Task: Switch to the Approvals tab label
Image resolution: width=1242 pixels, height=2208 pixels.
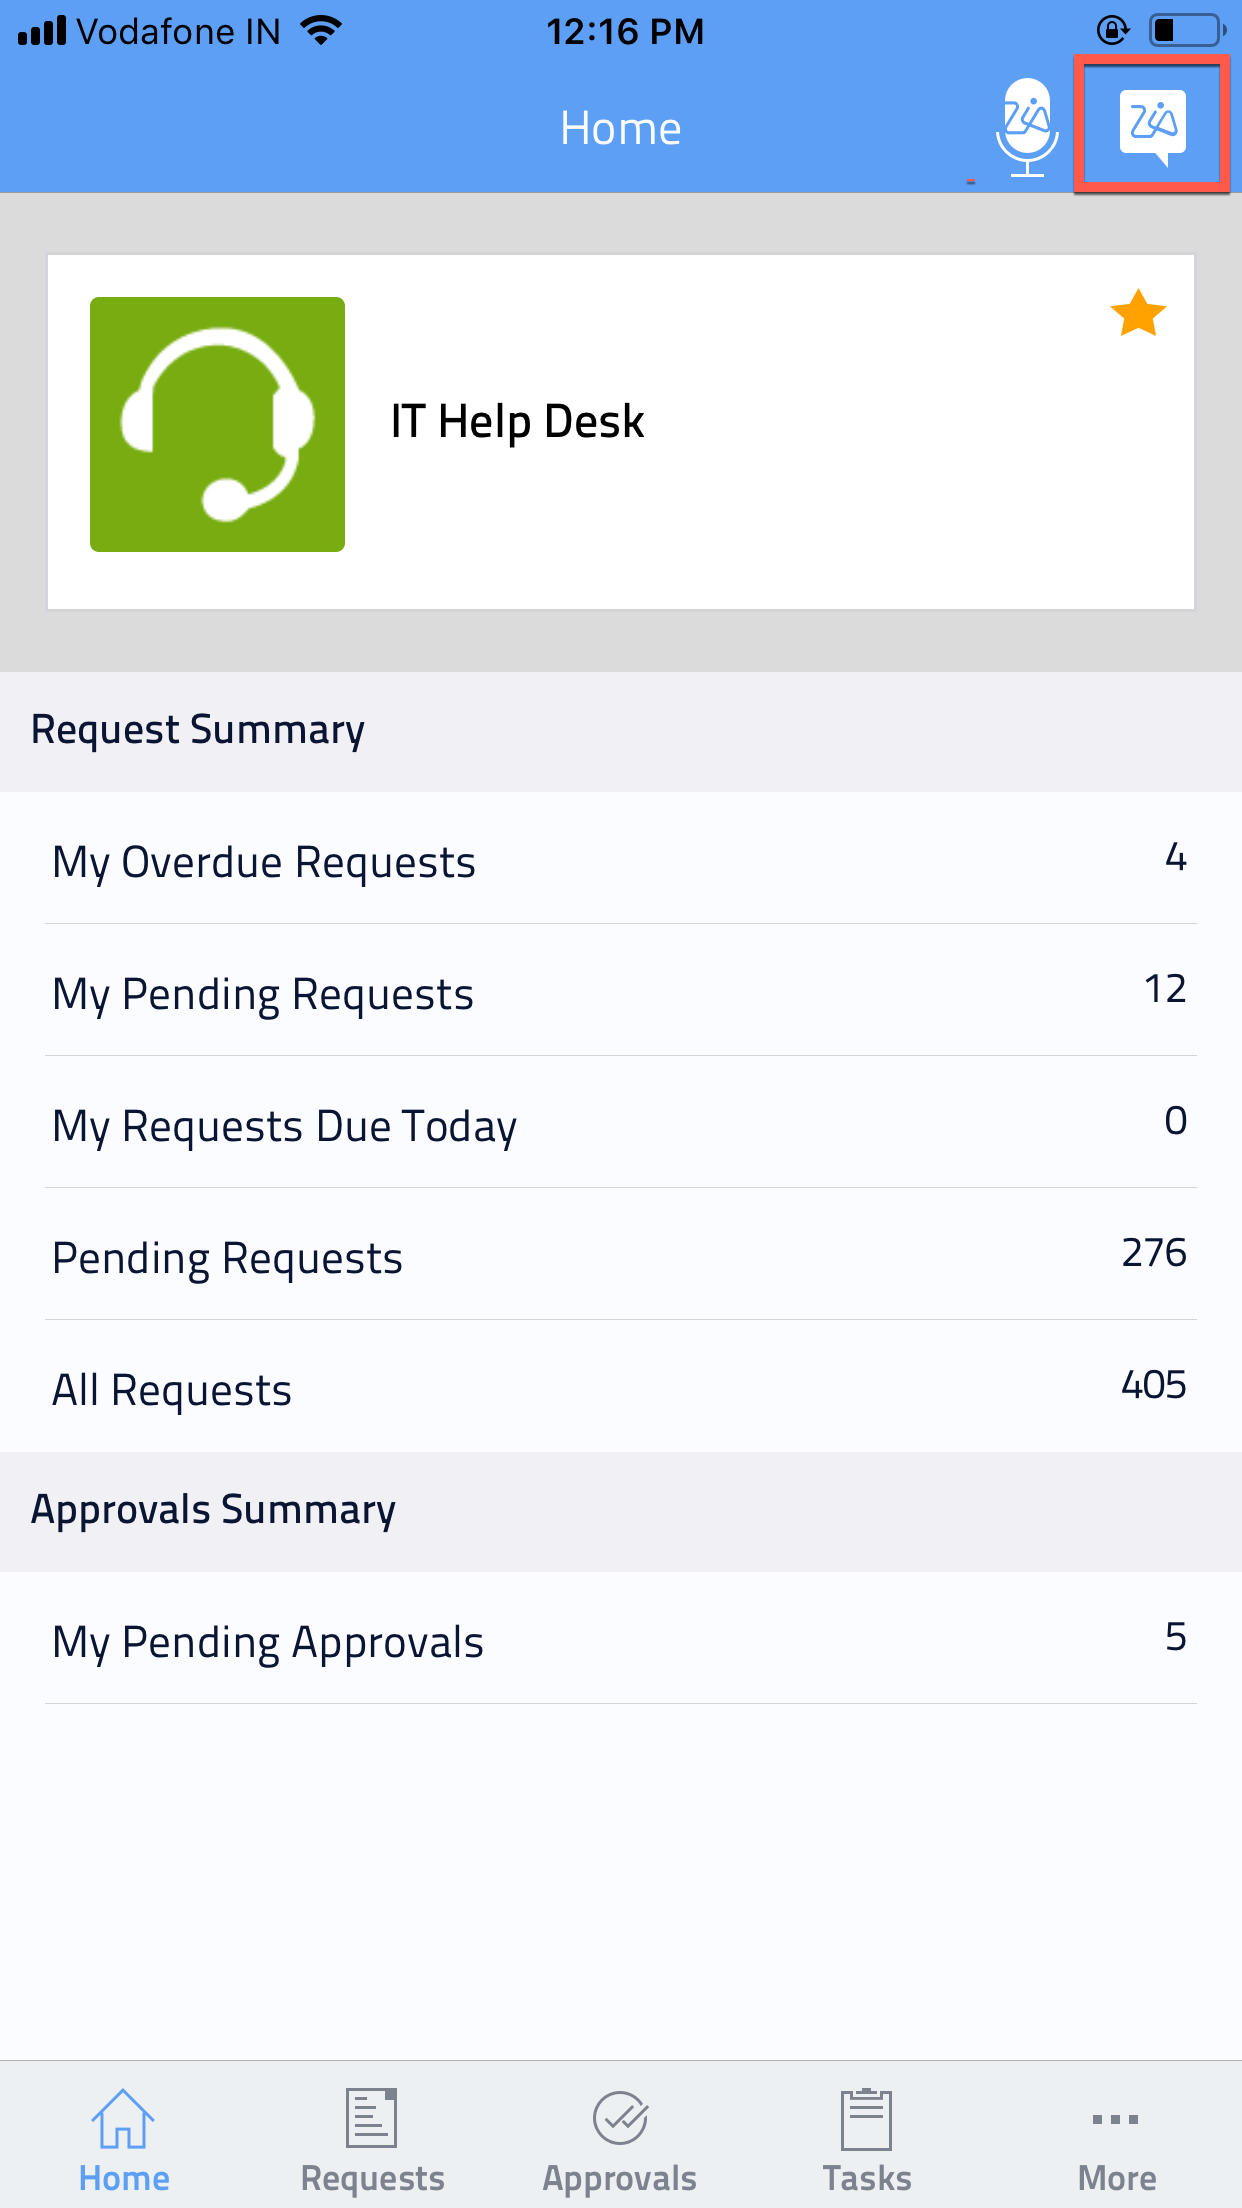Action: click(620, 2178)
